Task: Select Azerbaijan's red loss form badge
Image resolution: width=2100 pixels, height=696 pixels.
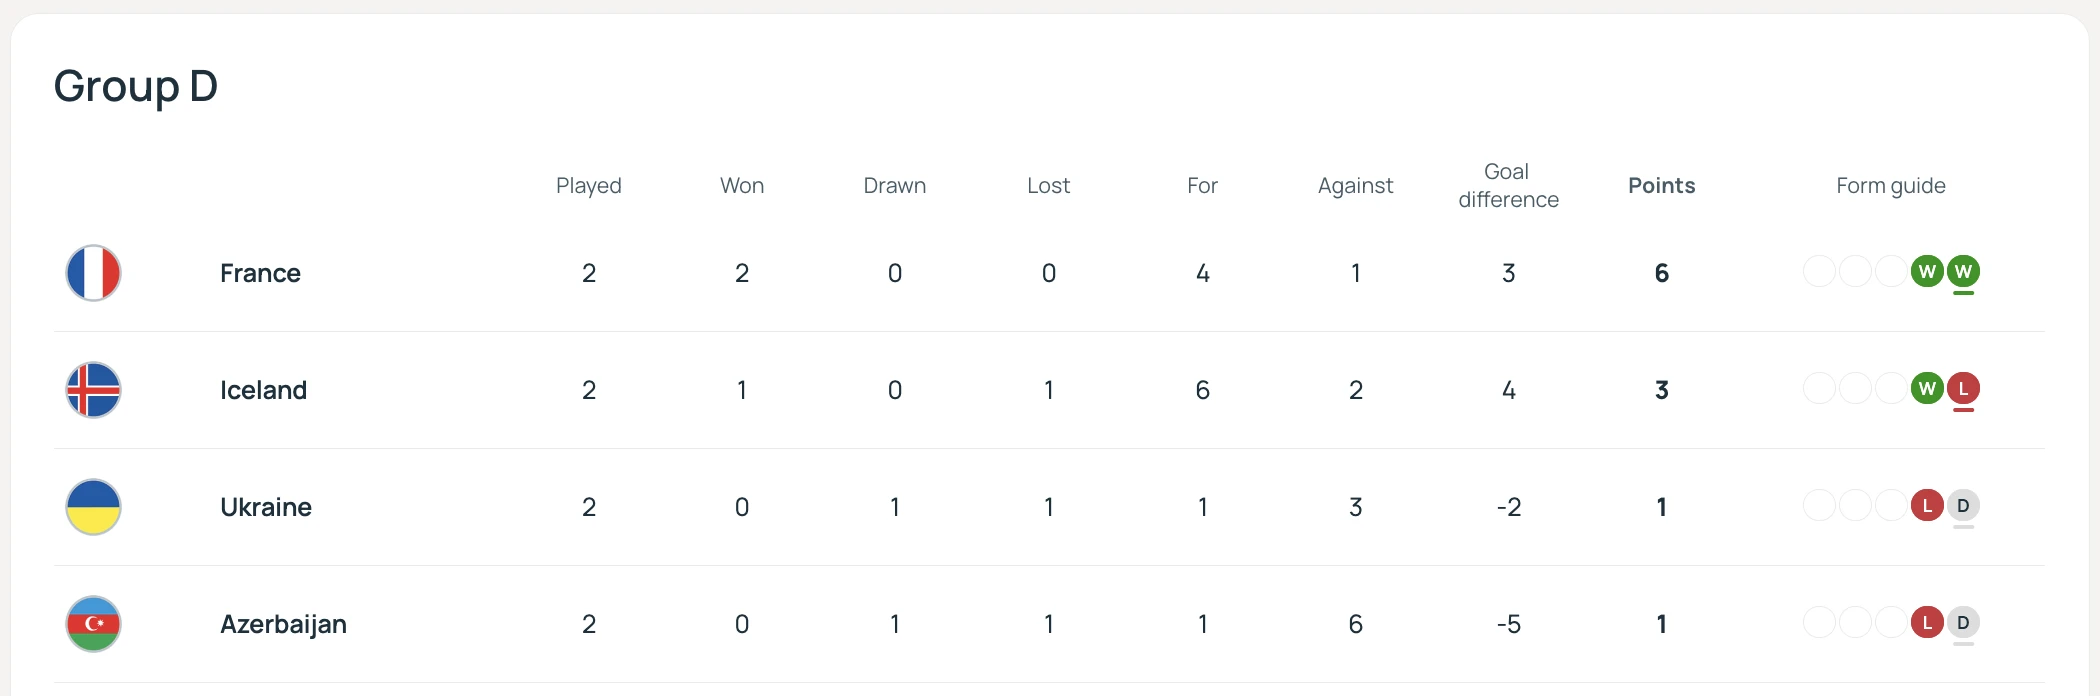Action: point(1927,622)
